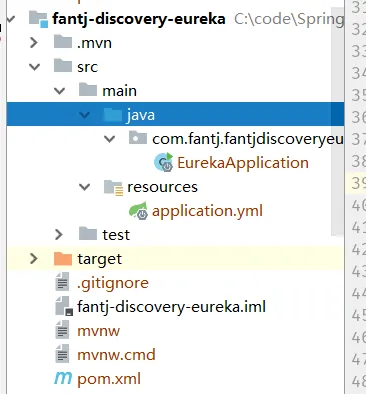Collapse the com.fantj package
Screen dimensions: 366x394
pyautogui.click(x=109, y=139)
